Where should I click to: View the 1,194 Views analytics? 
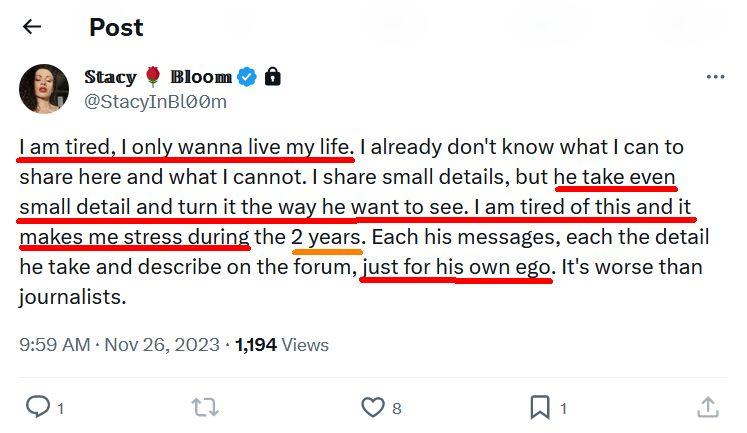coord(281,345)
